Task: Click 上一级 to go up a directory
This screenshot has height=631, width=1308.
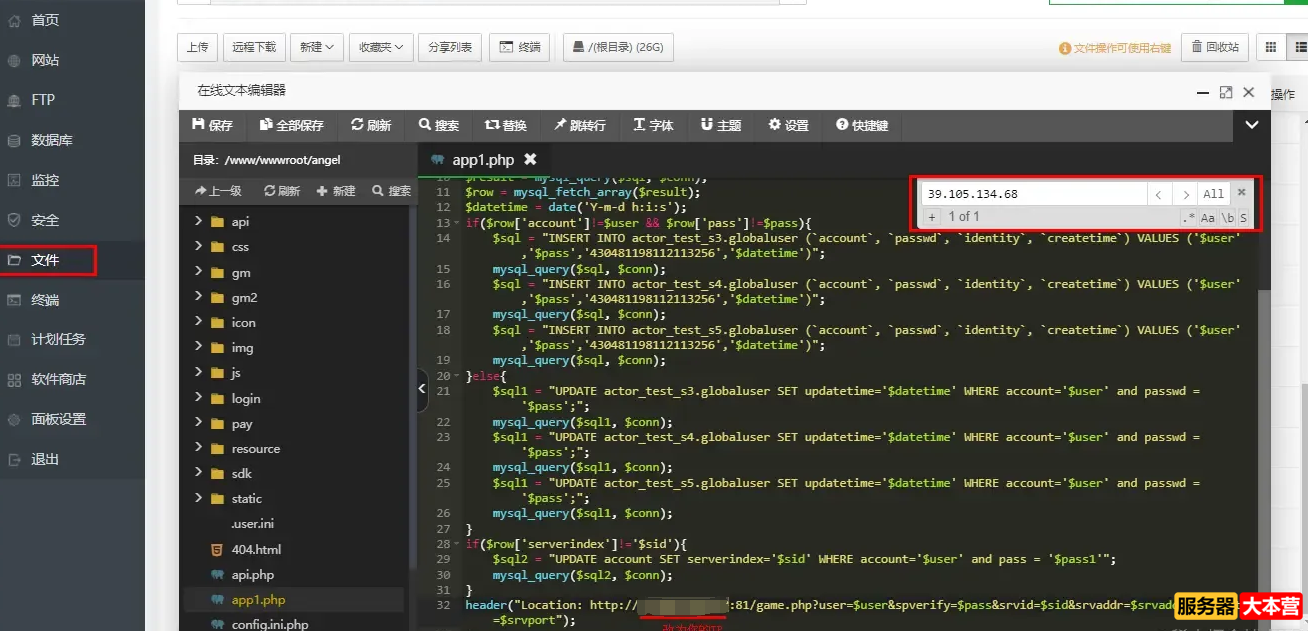Action: 219,191
